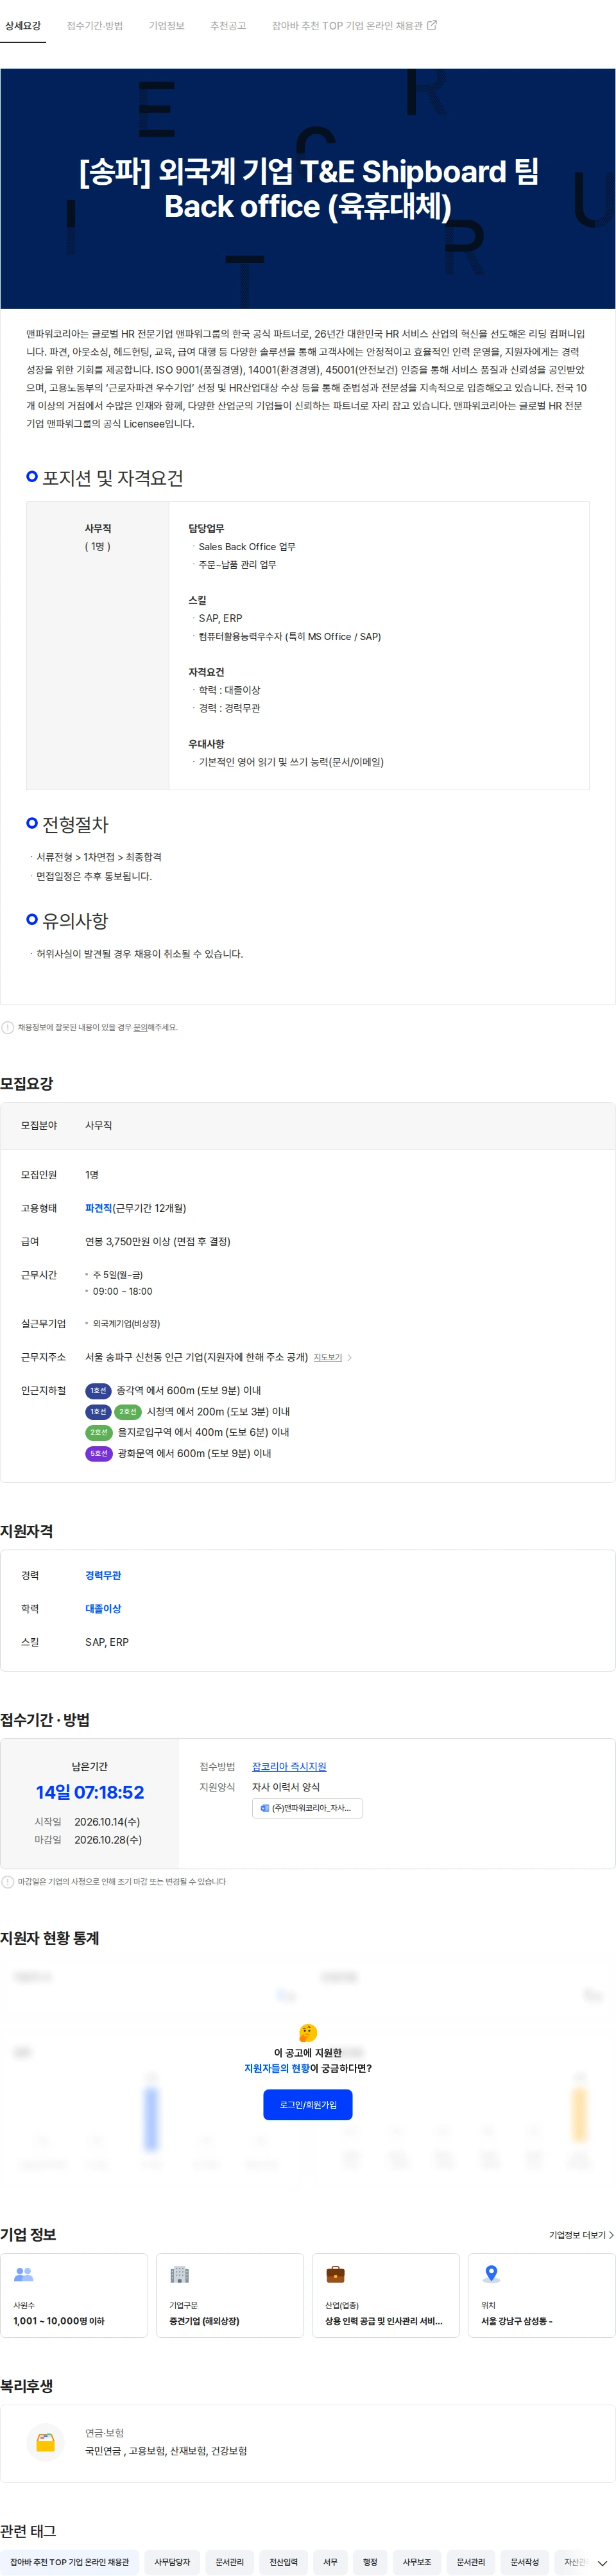The height and width of the screenshot is (2576, 616).
Task: Click the 문서작성 tag
Action: (525, 2561)
